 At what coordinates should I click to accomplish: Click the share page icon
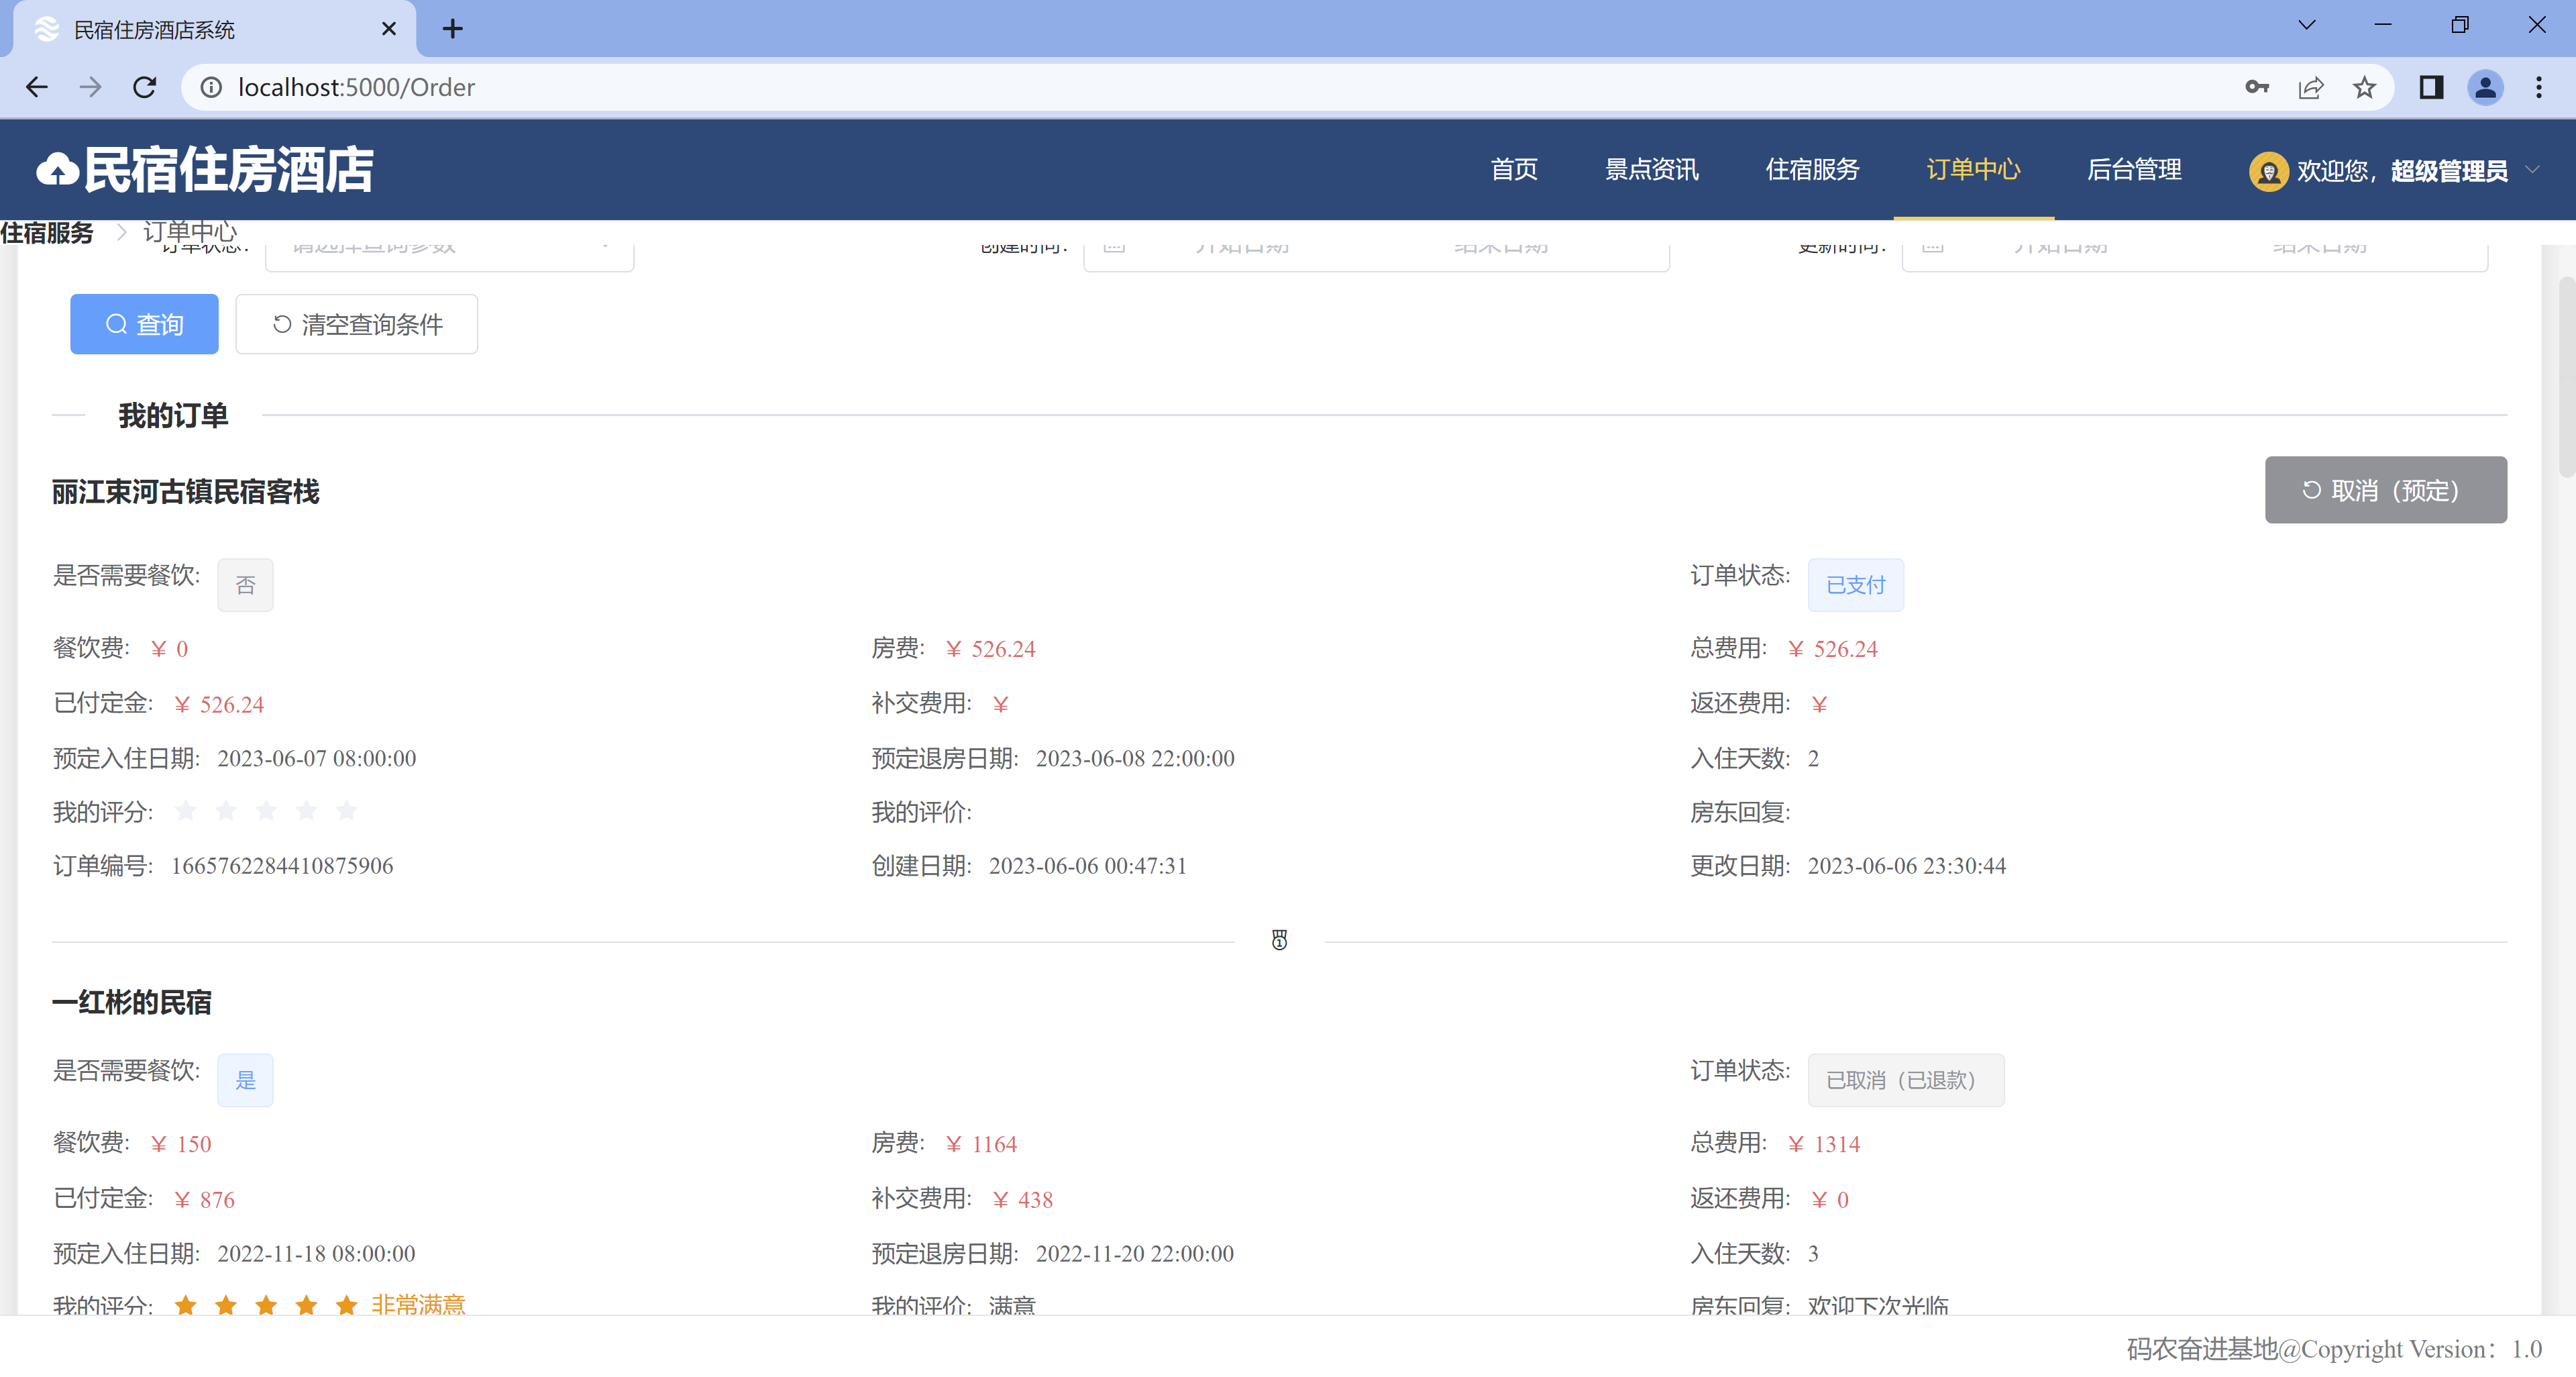point(2311,87)
